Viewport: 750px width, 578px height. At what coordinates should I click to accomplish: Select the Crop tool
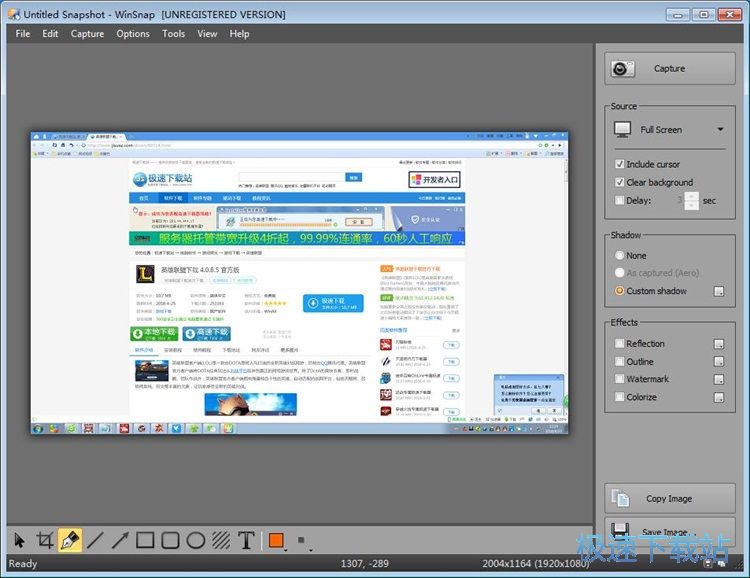coord(44,540)
